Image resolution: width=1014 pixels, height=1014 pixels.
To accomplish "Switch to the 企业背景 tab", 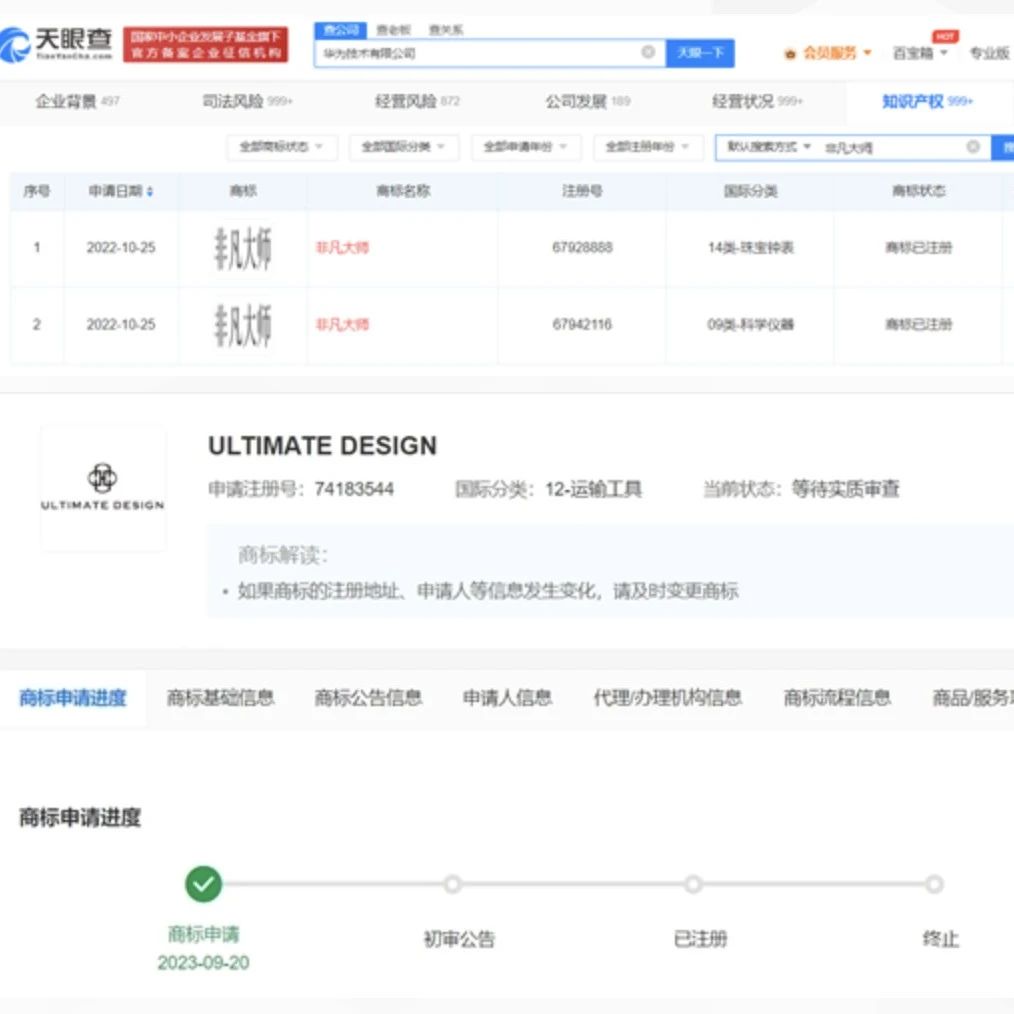I will 78,102.
